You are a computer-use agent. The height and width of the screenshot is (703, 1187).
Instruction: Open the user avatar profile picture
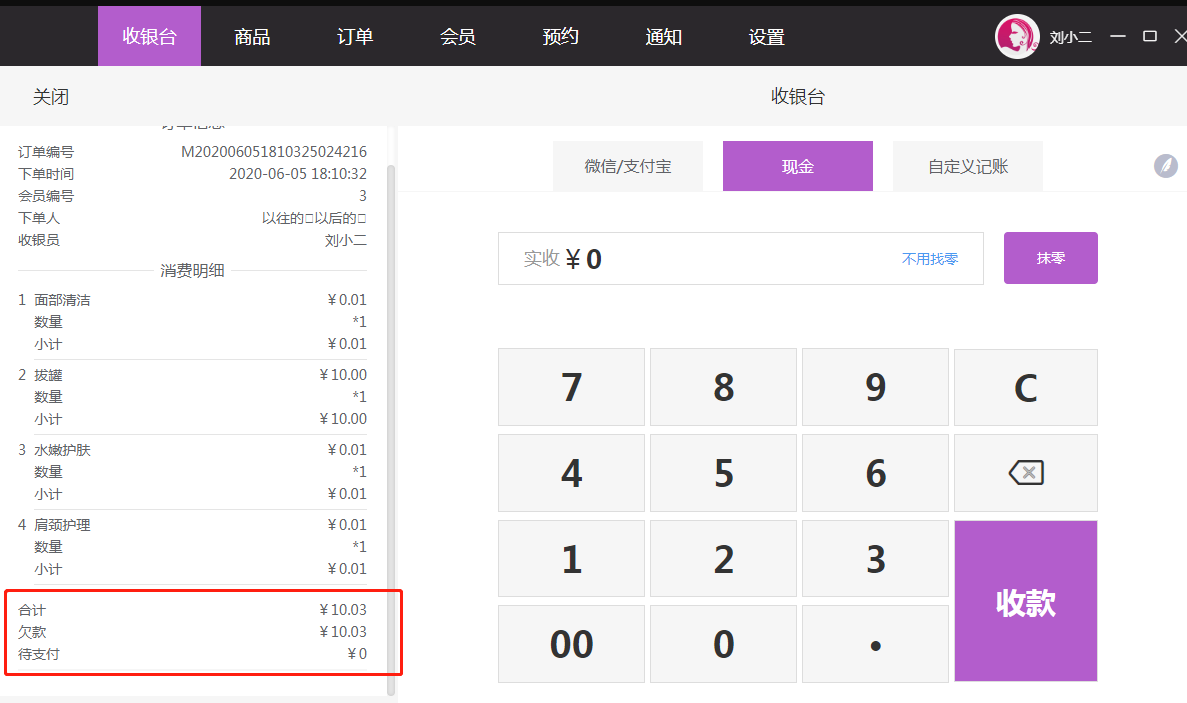pyautogui.click(x=1017, y=37)
